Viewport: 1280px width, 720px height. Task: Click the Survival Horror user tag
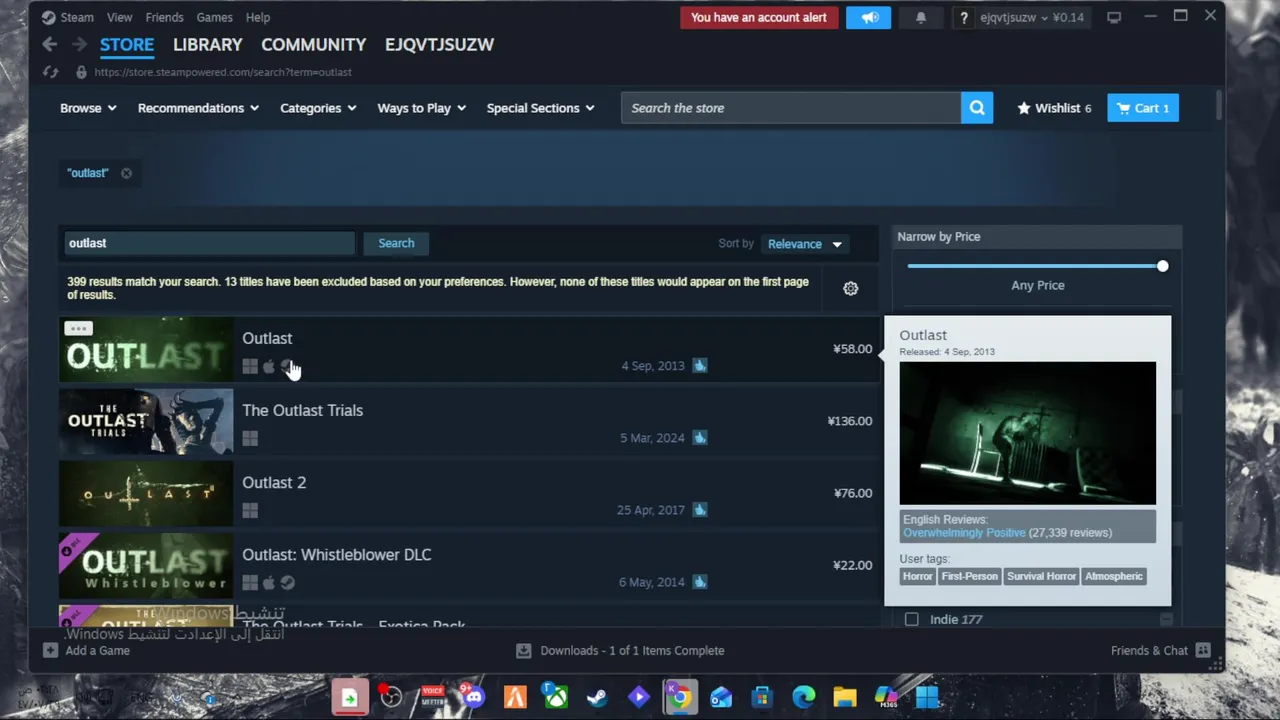[x=1041, y=576]
